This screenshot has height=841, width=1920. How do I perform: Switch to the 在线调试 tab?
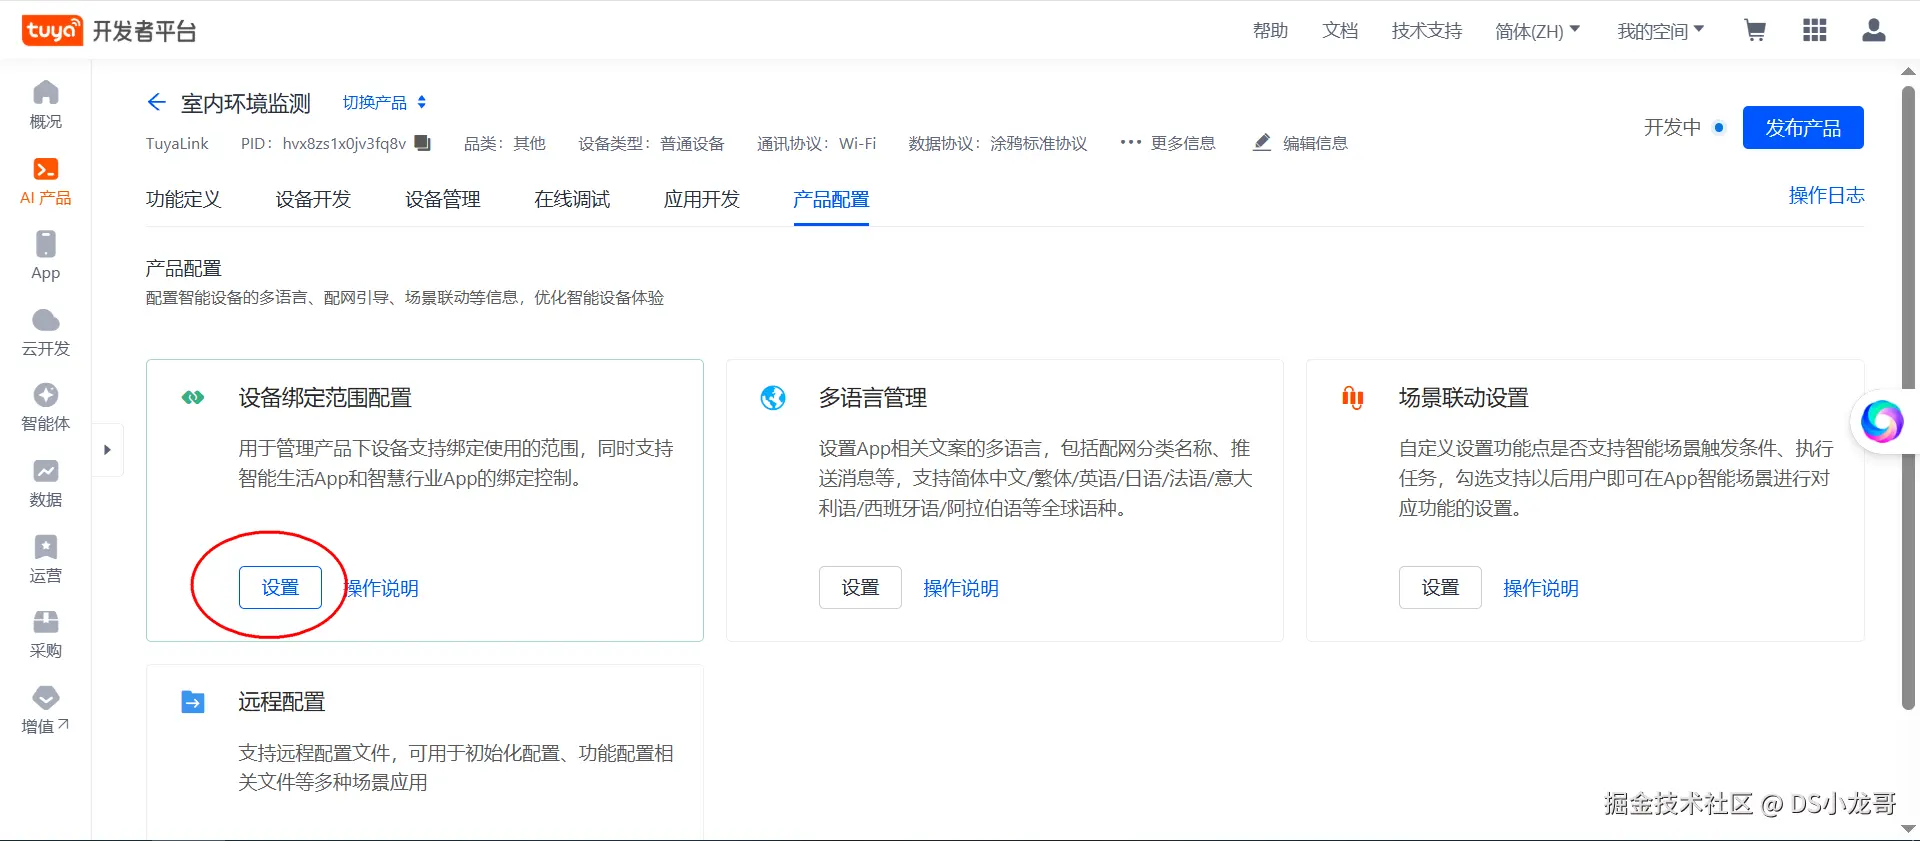point(572,199)
